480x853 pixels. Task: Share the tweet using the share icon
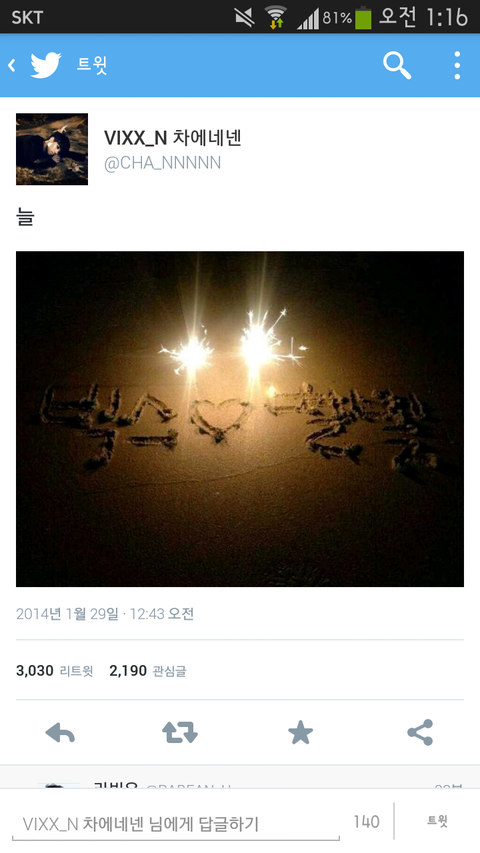420,732
